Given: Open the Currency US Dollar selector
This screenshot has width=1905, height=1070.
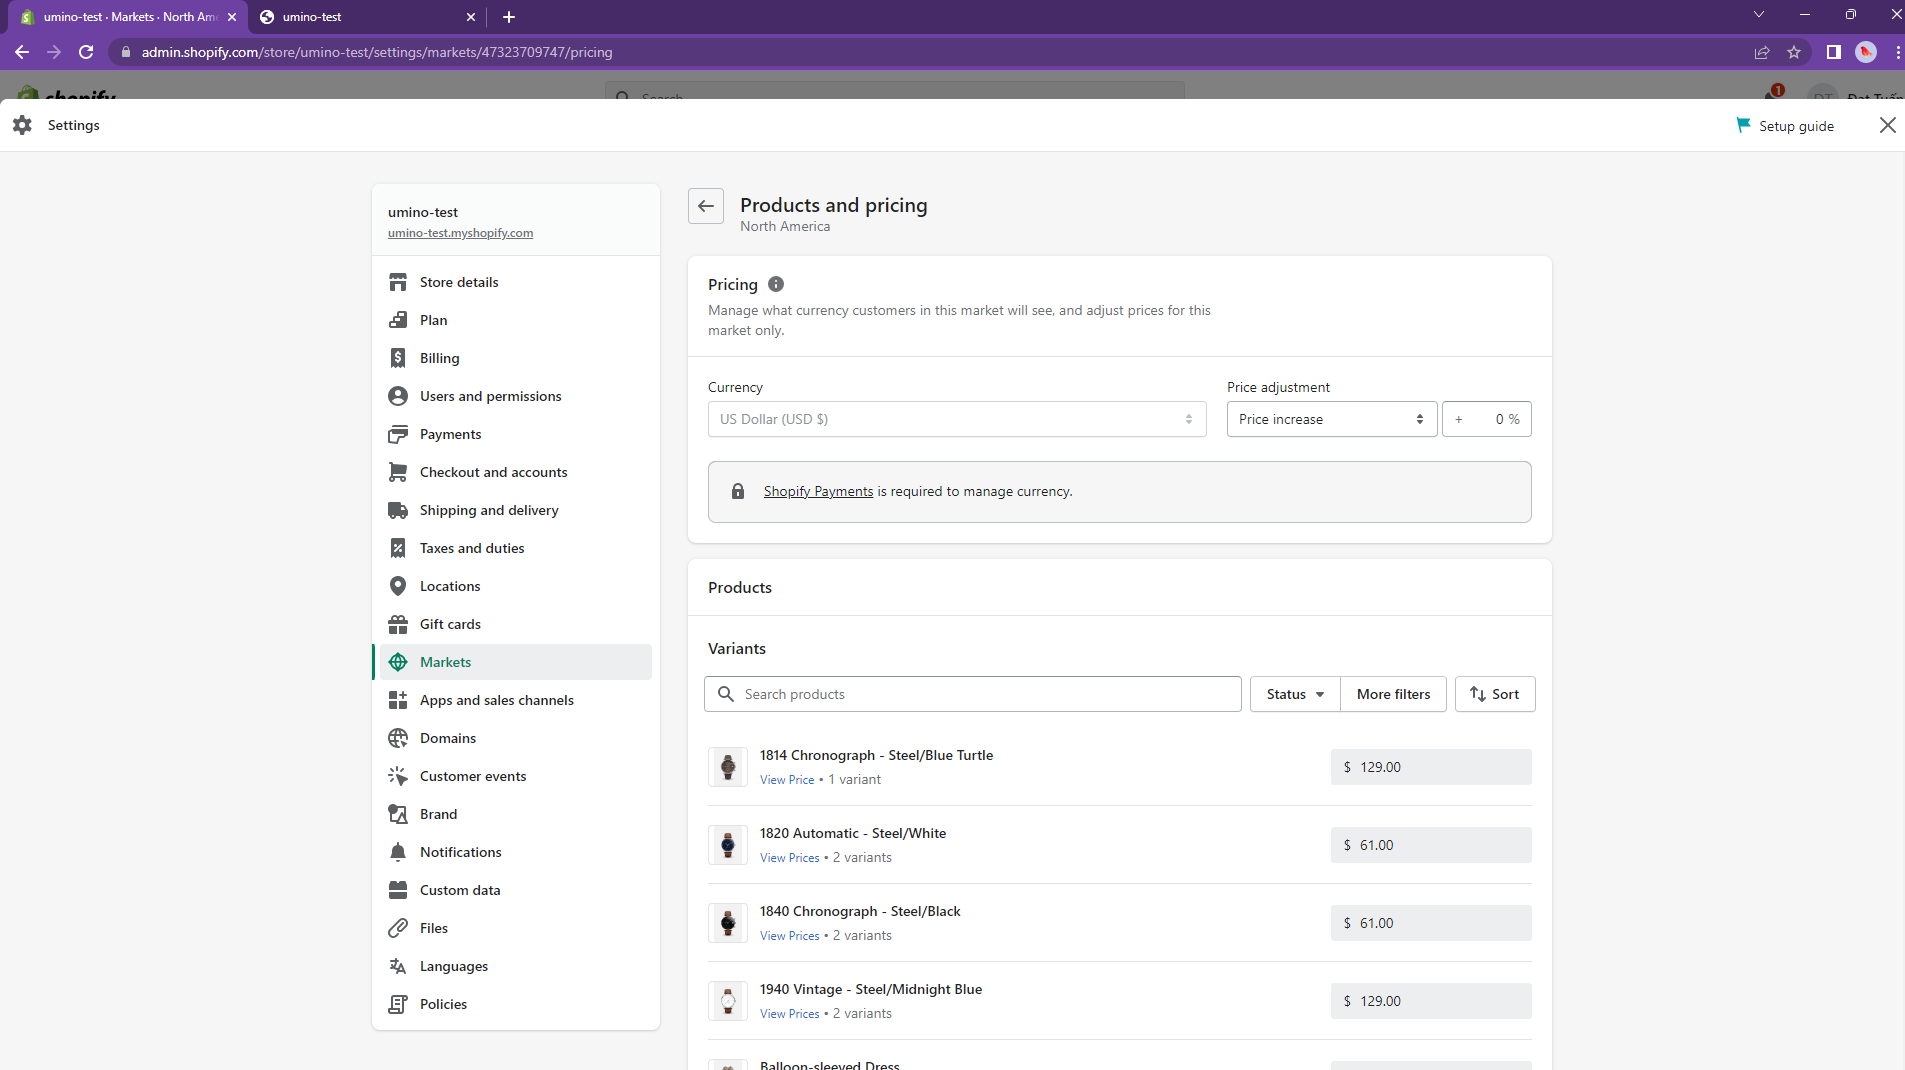Looking at the screenshot, I should 955,419.
